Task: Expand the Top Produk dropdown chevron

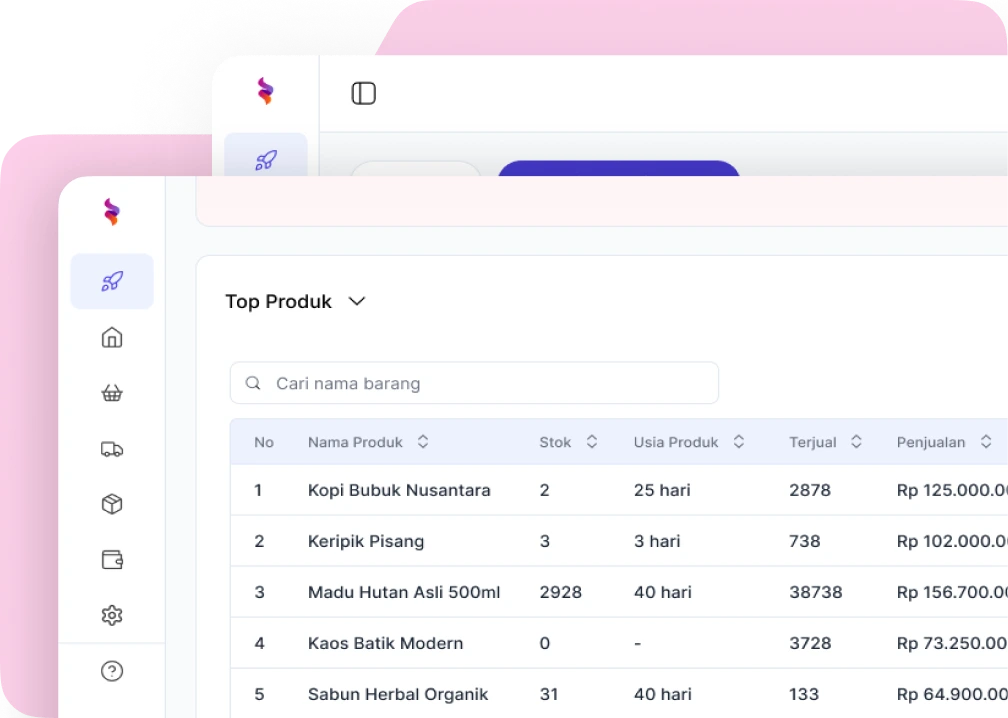Action: (x=357, y=301)
